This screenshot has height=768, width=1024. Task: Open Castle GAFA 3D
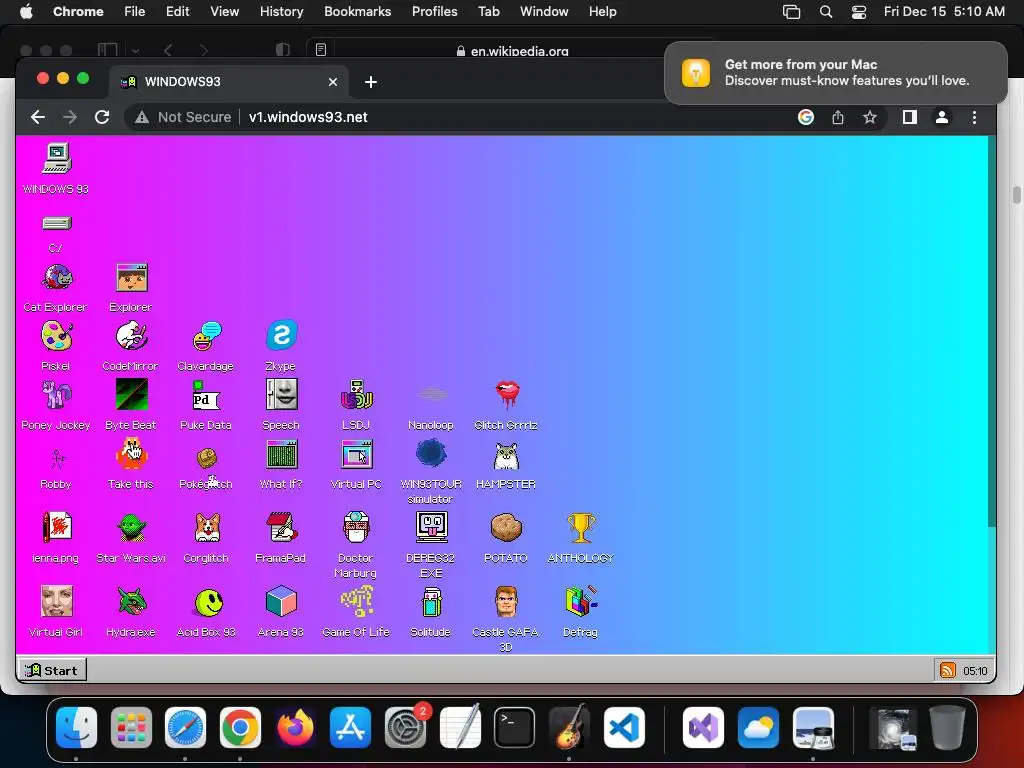[x=506, y=601]
